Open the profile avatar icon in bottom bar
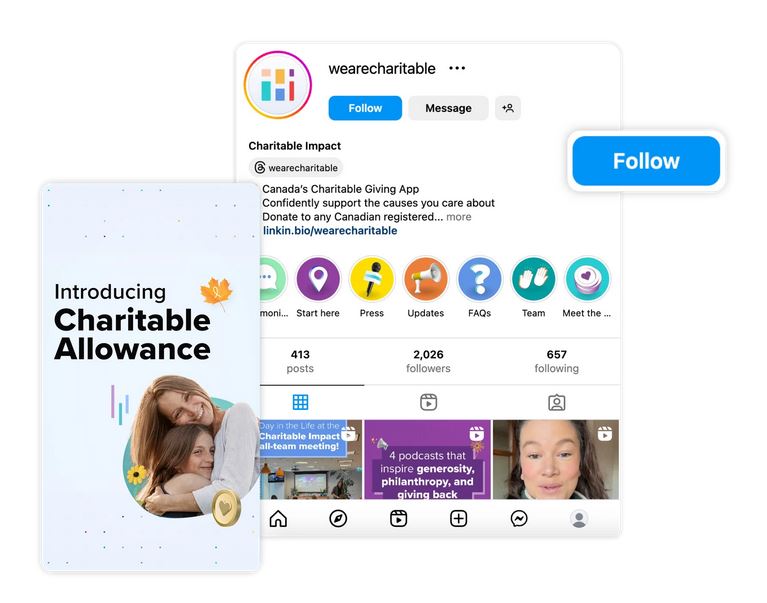This screenshot has height=603, width=767. click(579, 518)
